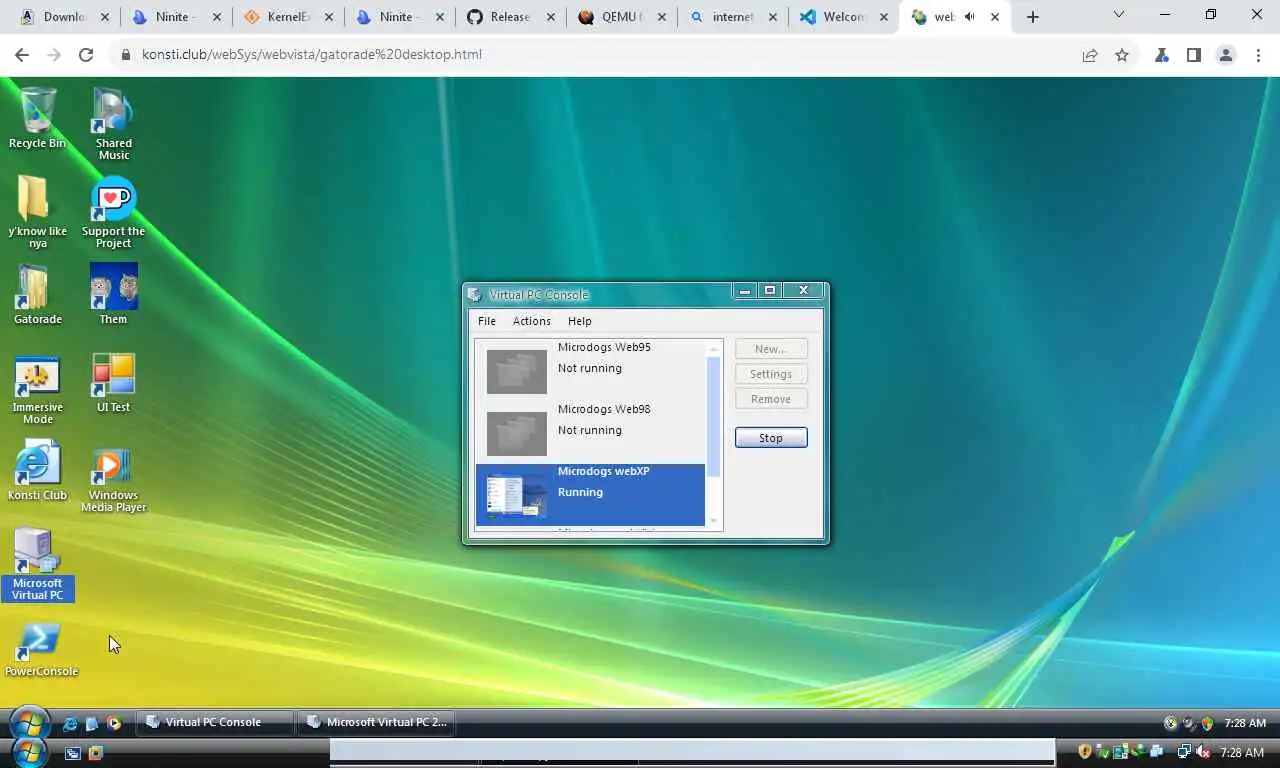Click the New... button

[771, 349]
